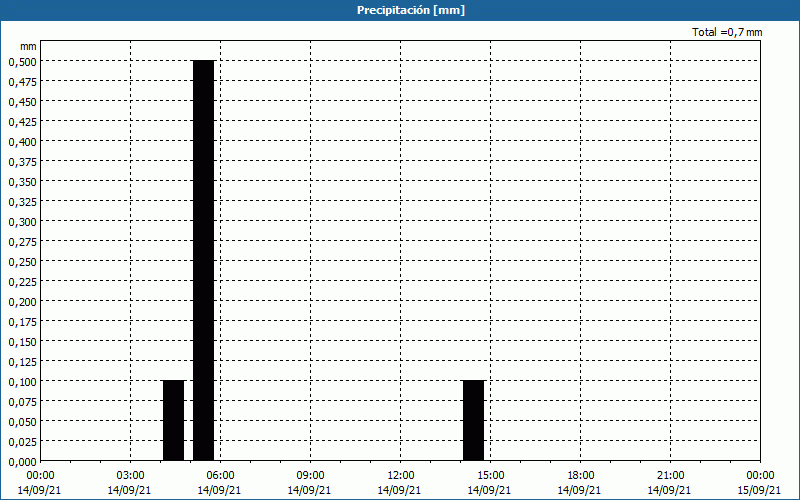Click the 0,325 y-axis label
The height and width of the screenshot is (500, 800).
[x=22, y=202]
